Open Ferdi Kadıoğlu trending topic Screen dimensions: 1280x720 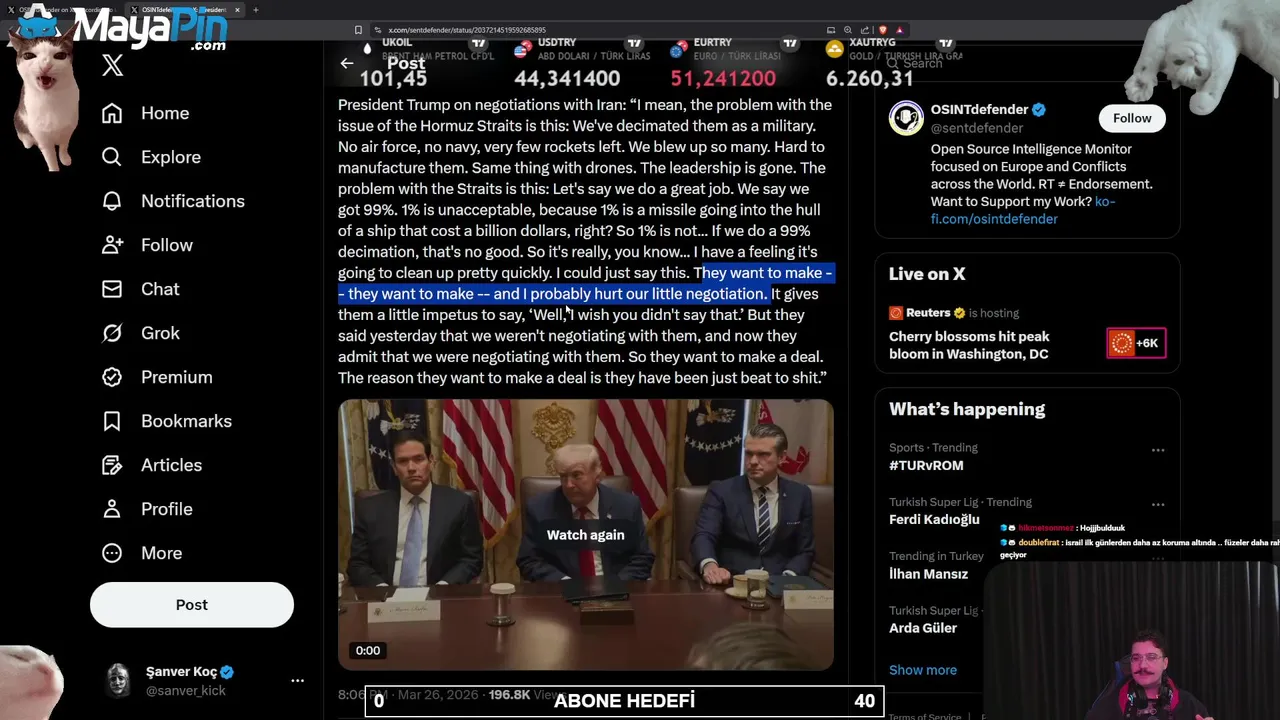click(934, 519)
